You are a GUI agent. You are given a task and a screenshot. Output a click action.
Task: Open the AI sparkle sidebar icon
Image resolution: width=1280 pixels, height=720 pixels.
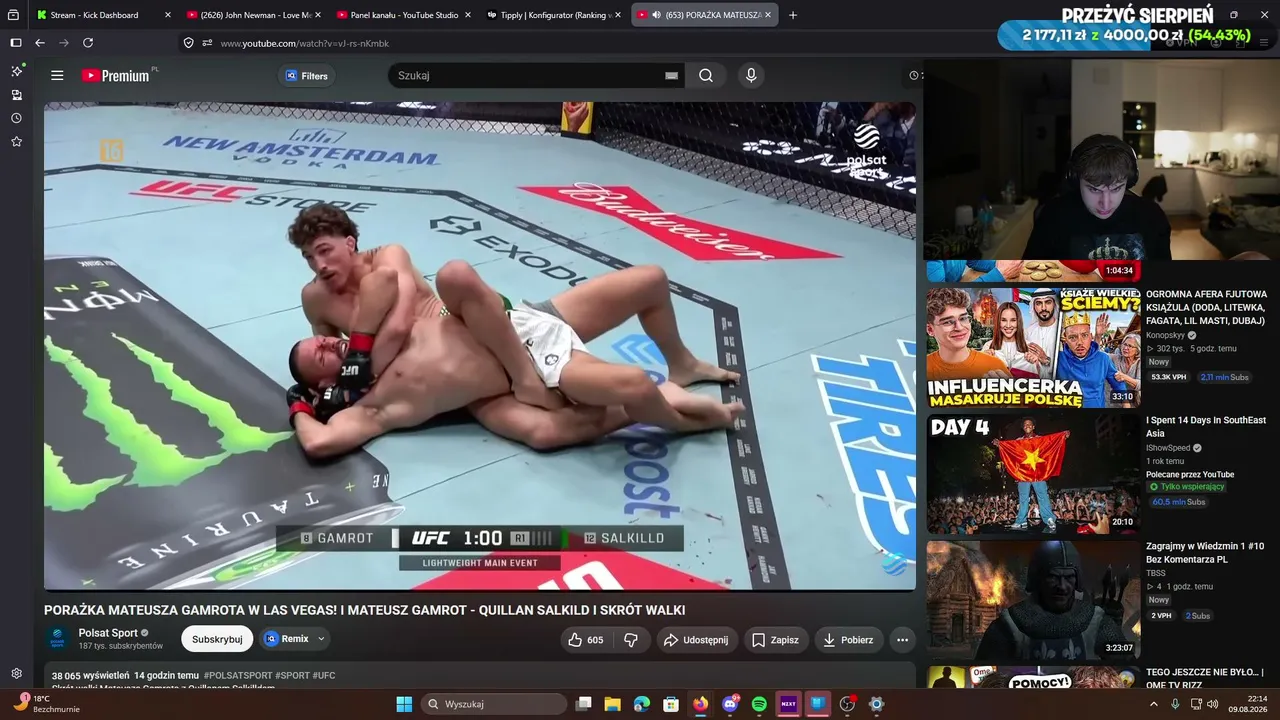[16, 71]
